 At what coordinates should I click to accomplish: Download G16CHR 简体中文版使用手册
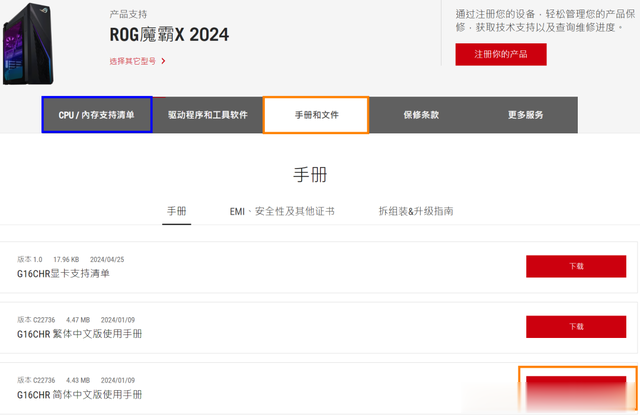click(x=576, y=392)
